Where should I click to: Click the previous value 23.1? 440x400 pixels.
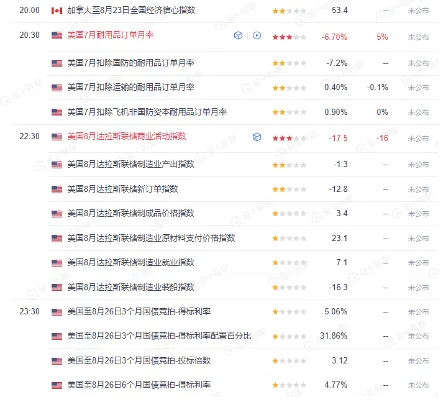(340, 238)
